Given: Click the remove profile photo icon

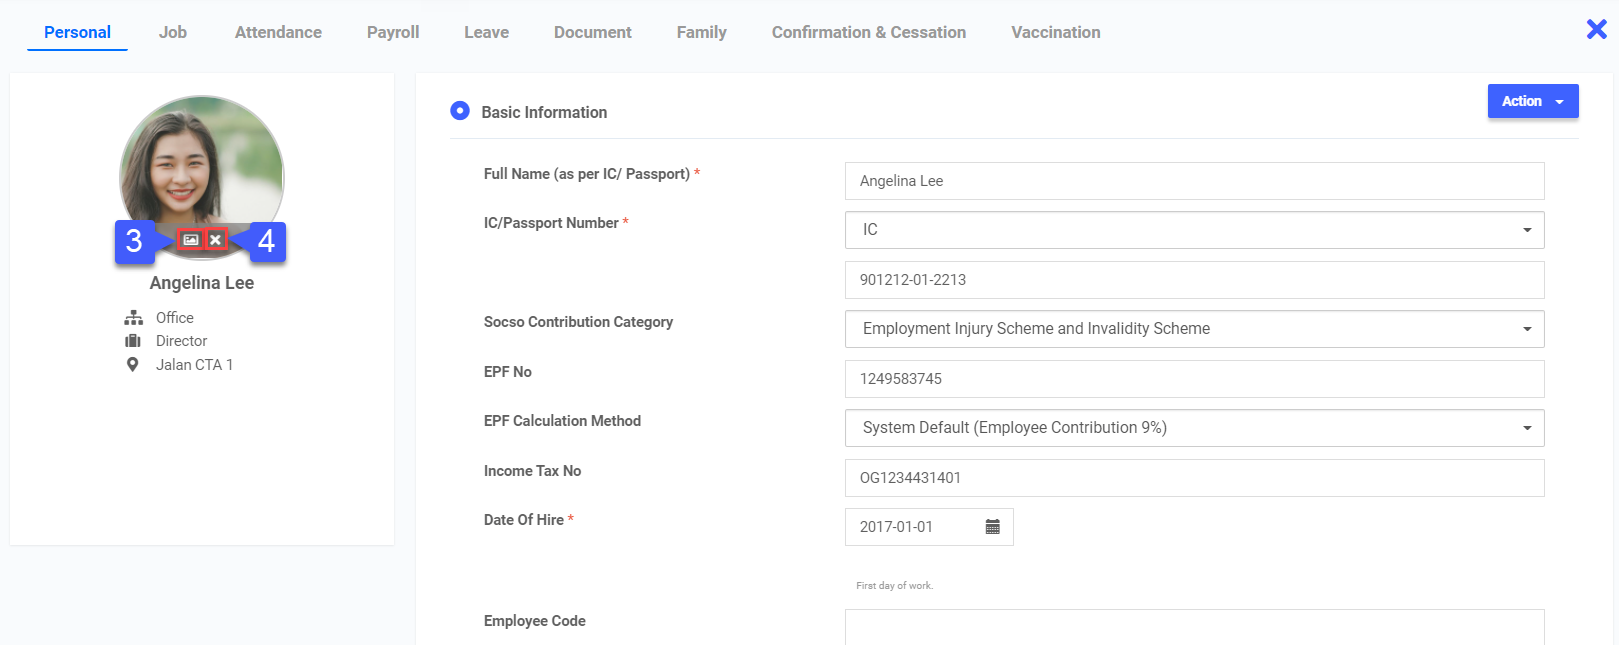Looking at the screenshot, I should (215, 240).
